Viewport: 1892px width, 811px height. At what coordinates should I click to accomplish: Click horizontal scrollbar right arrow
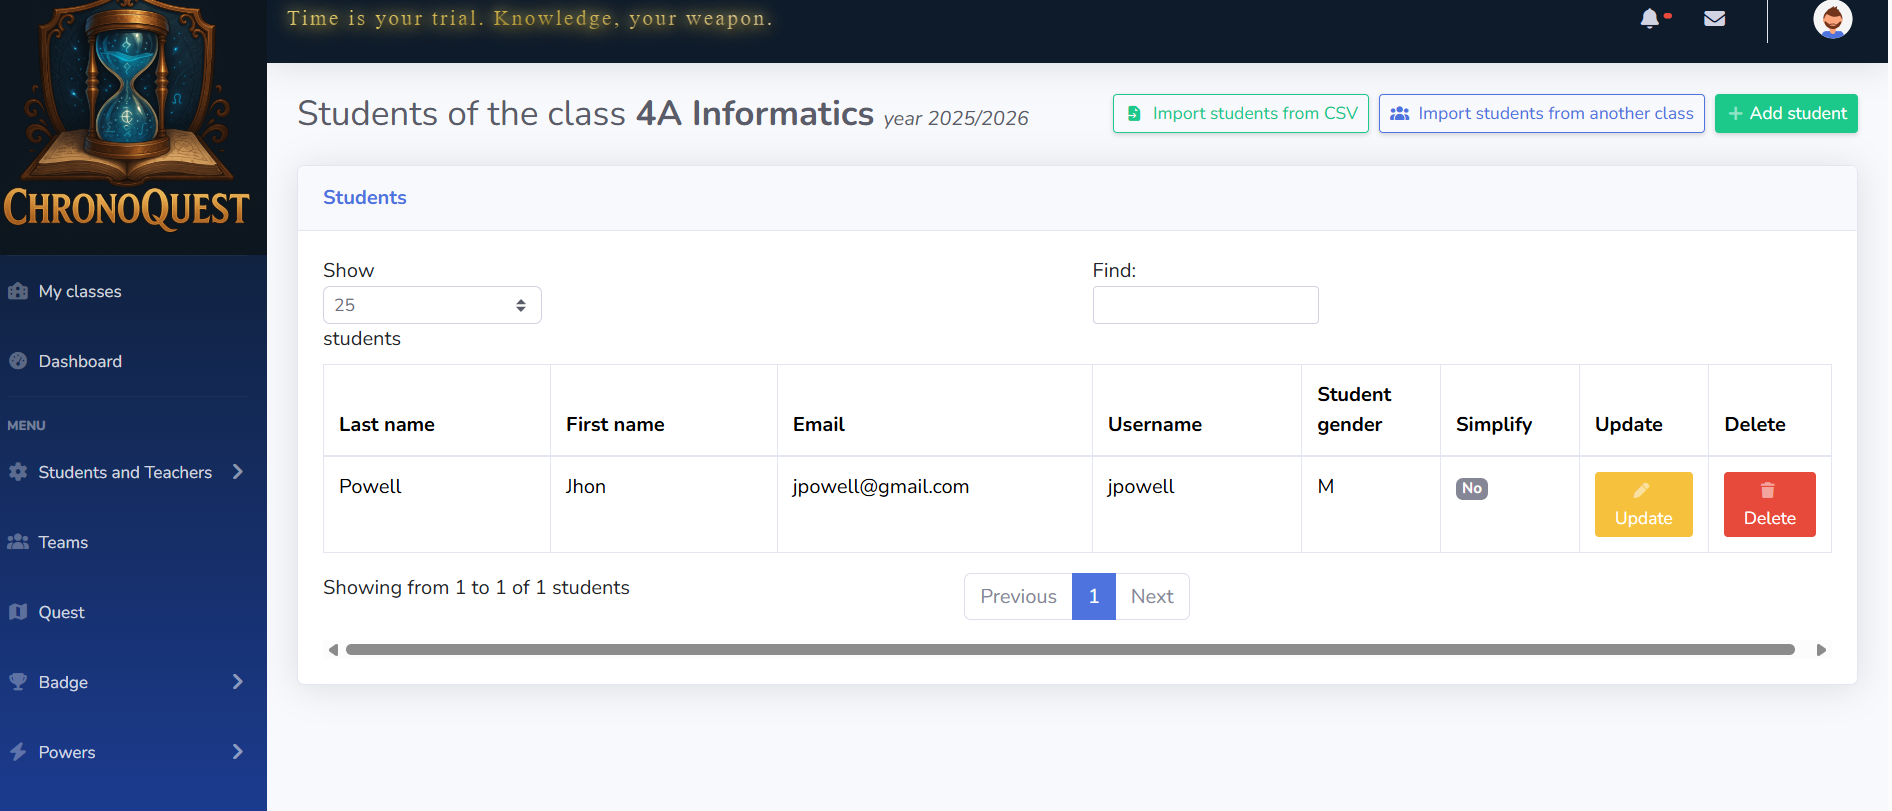[x=1821, y=650]
